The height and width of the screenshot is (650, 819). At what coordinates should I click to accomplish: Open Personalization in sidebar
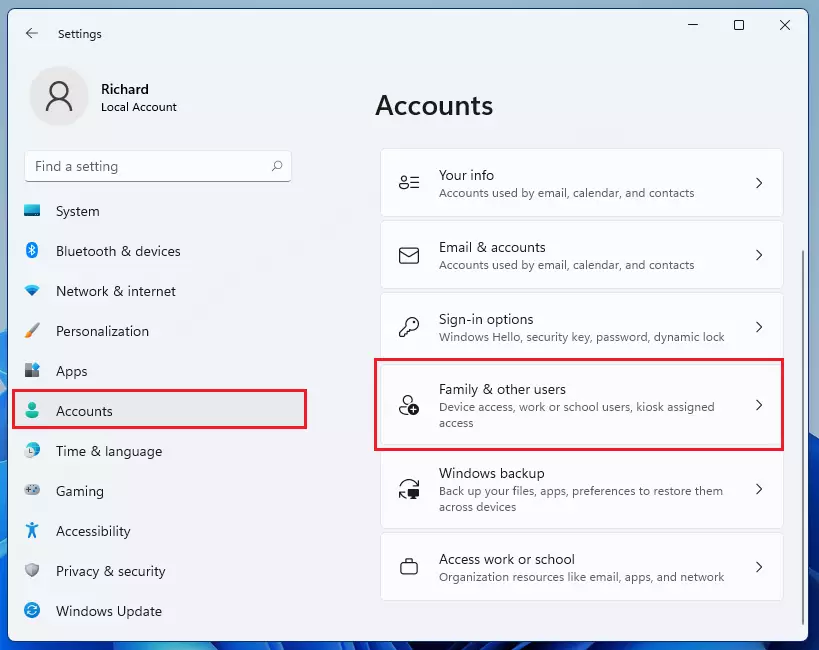tap(102, 331)
